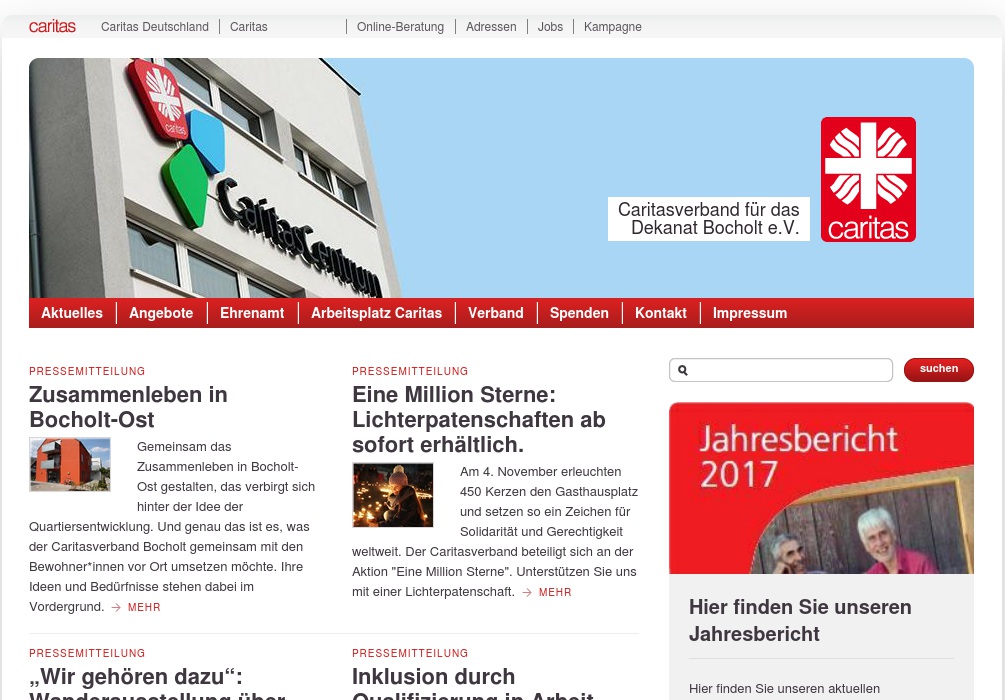Focus the search input field
This screenshot has height=700, width=1005.
click(781, 370)
